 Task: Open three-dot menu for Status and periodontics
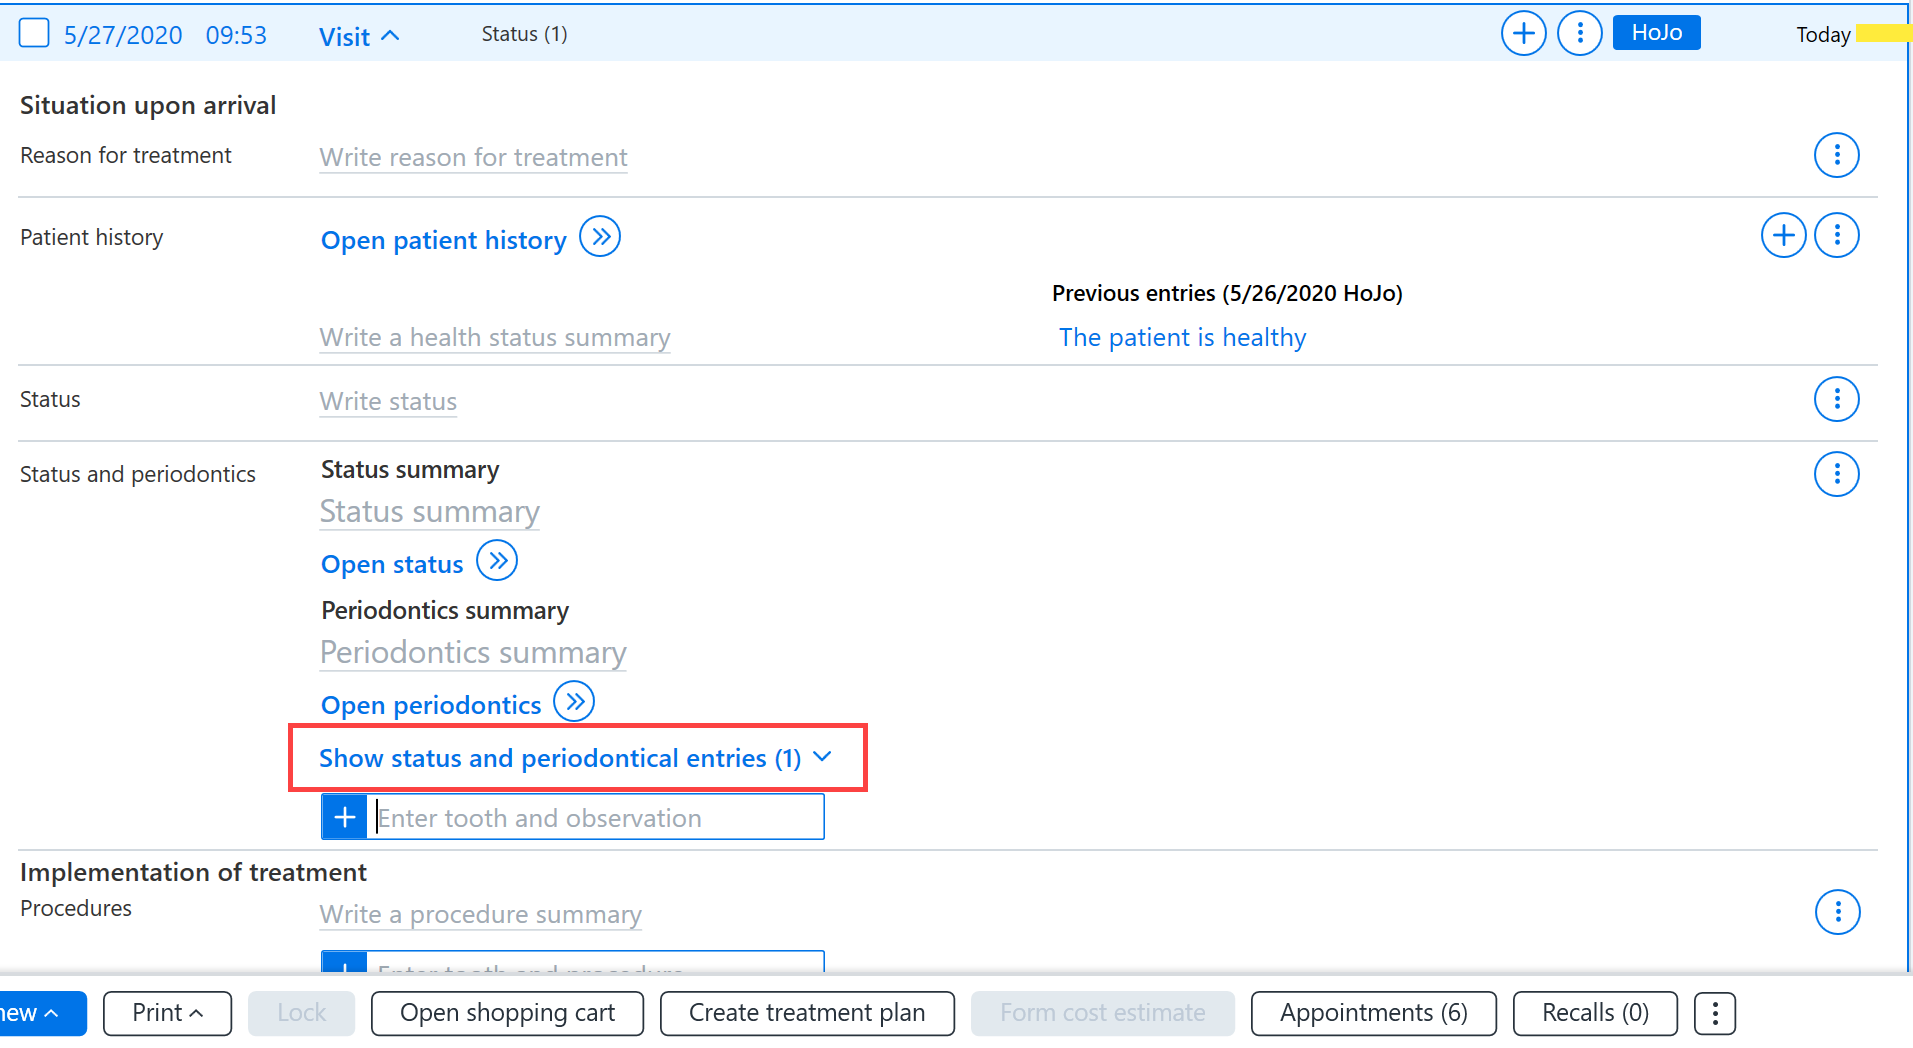[1836, 473]
